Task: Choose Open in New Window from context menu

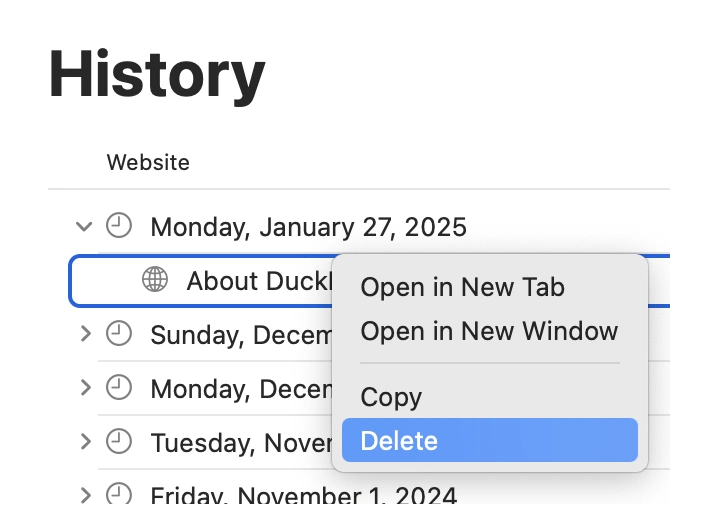Action: (x=489, y=331)
